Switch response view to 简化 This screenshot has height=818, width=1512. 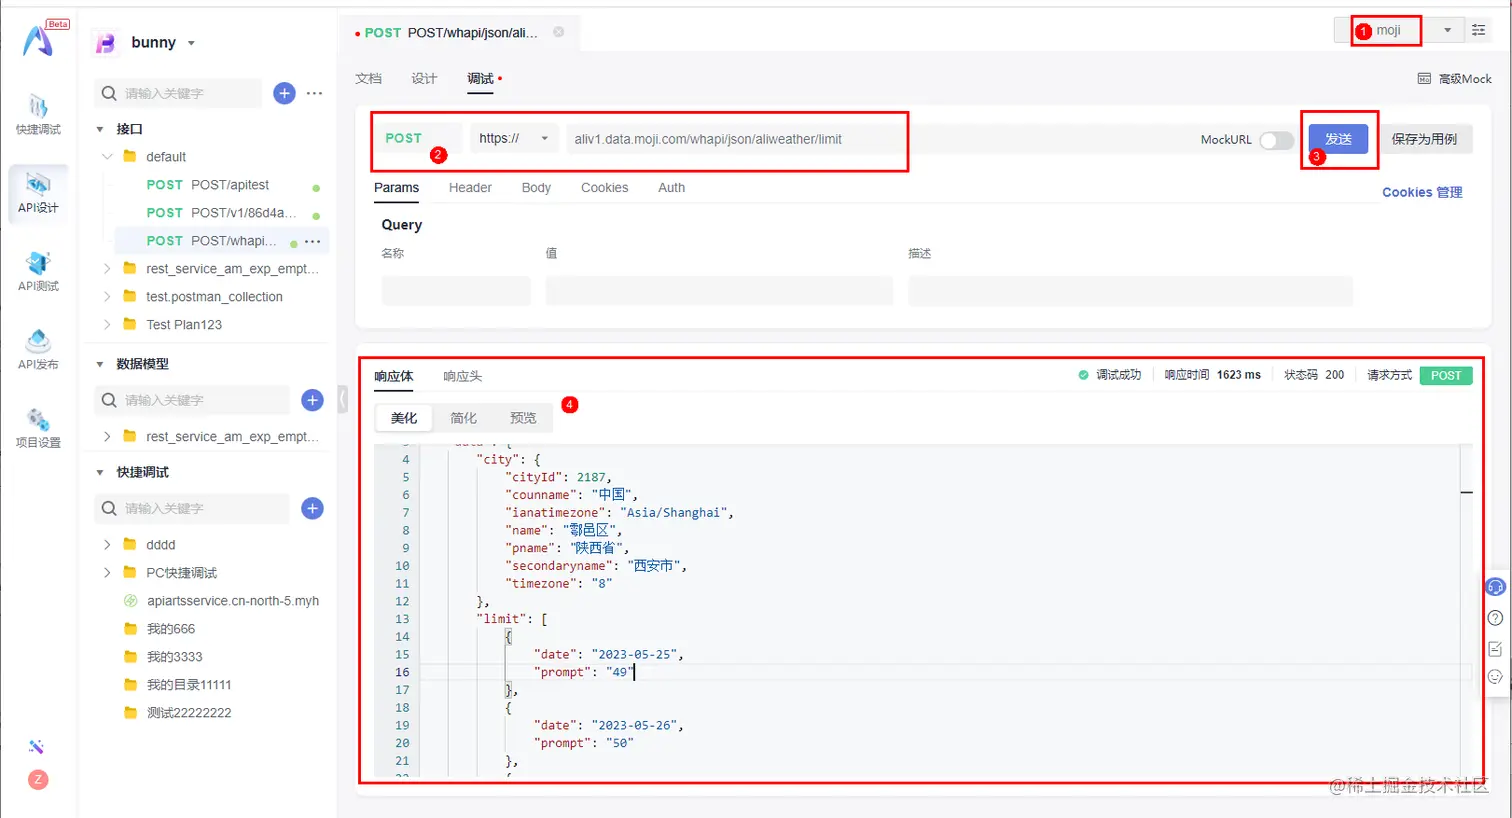(463, 418)
